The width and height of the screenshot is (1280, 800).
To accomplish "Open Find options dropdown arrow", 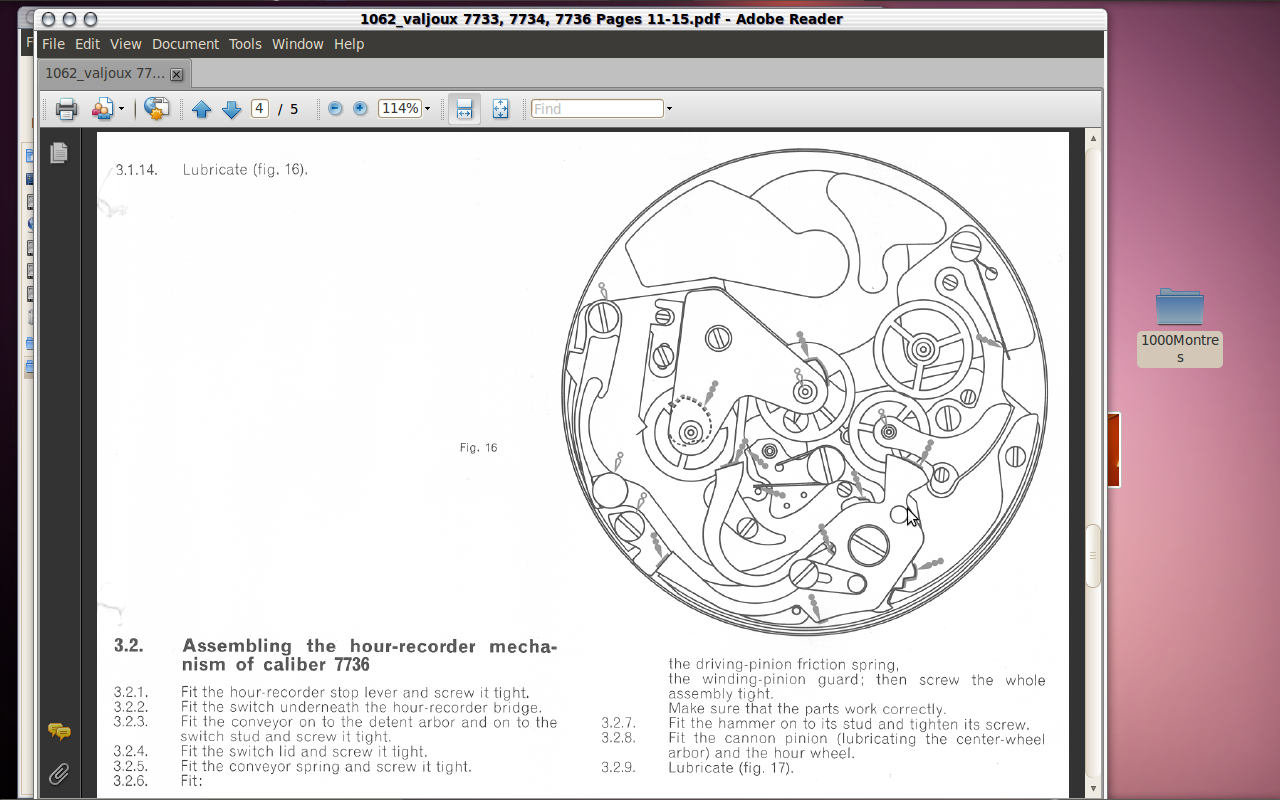I will [669, 109].
